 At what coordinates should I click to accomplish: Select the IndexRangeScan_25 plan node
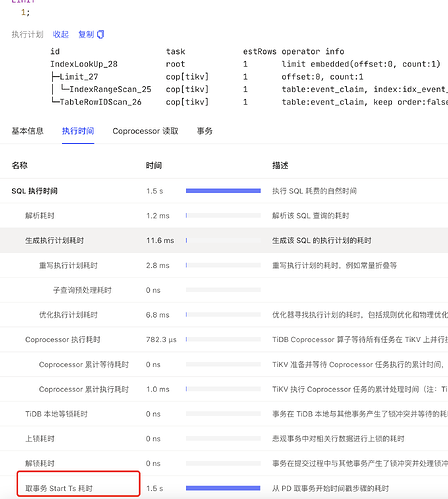click(x=110, y=89)
